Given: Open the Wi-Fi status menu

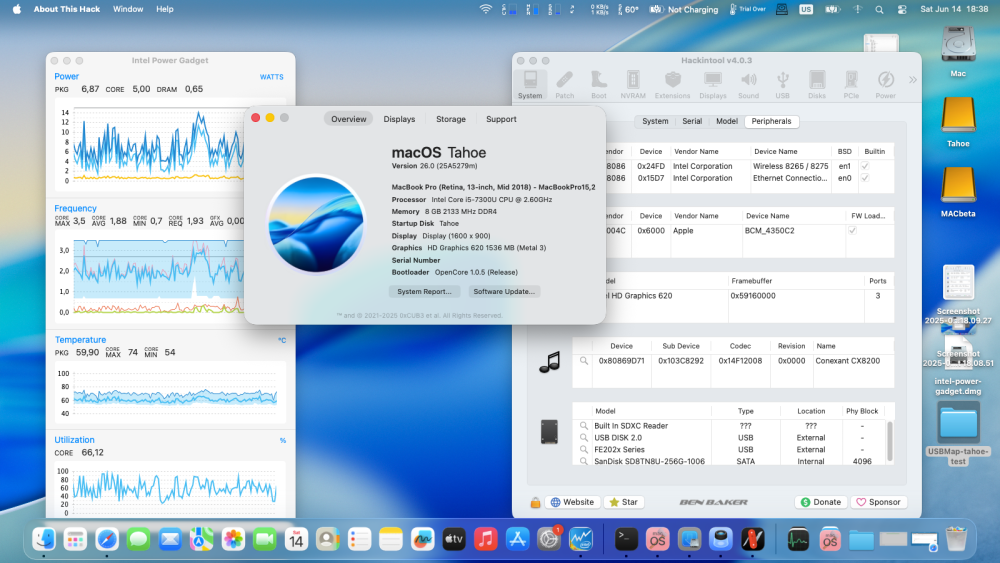Looking at the screenshot, I should [486, 9].
